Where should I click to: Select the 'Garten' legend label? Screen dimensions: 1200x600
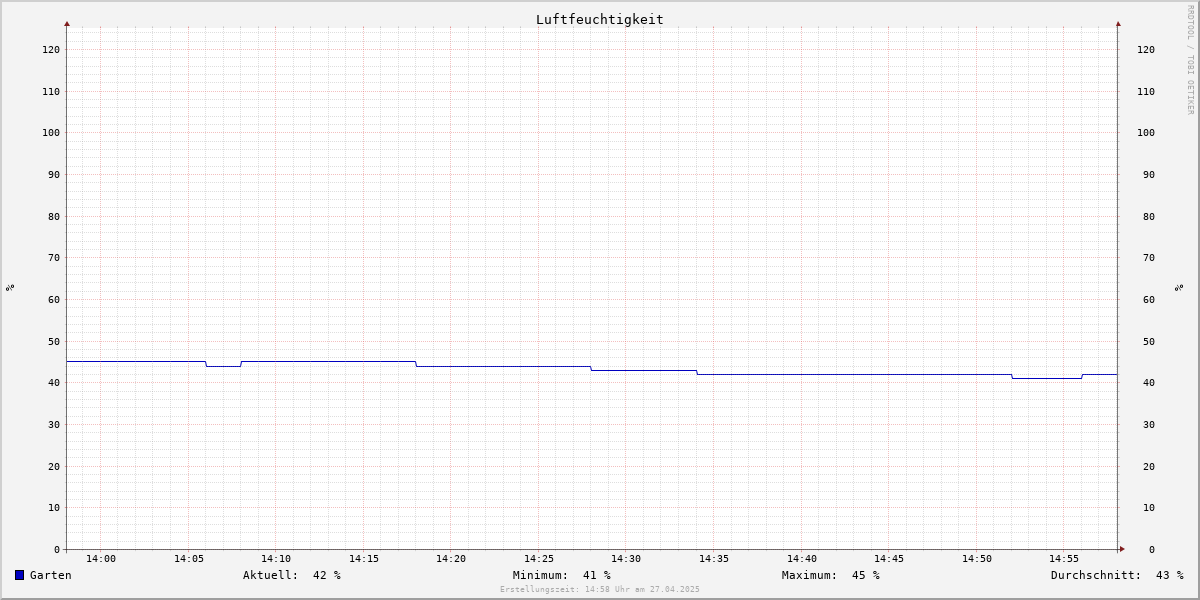51,575
